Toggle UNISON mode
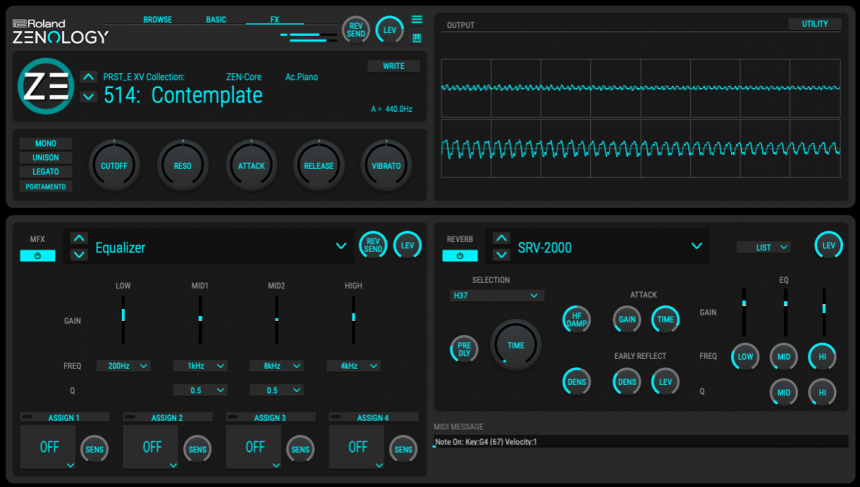 pyautogui.click(x=46, y=157)
